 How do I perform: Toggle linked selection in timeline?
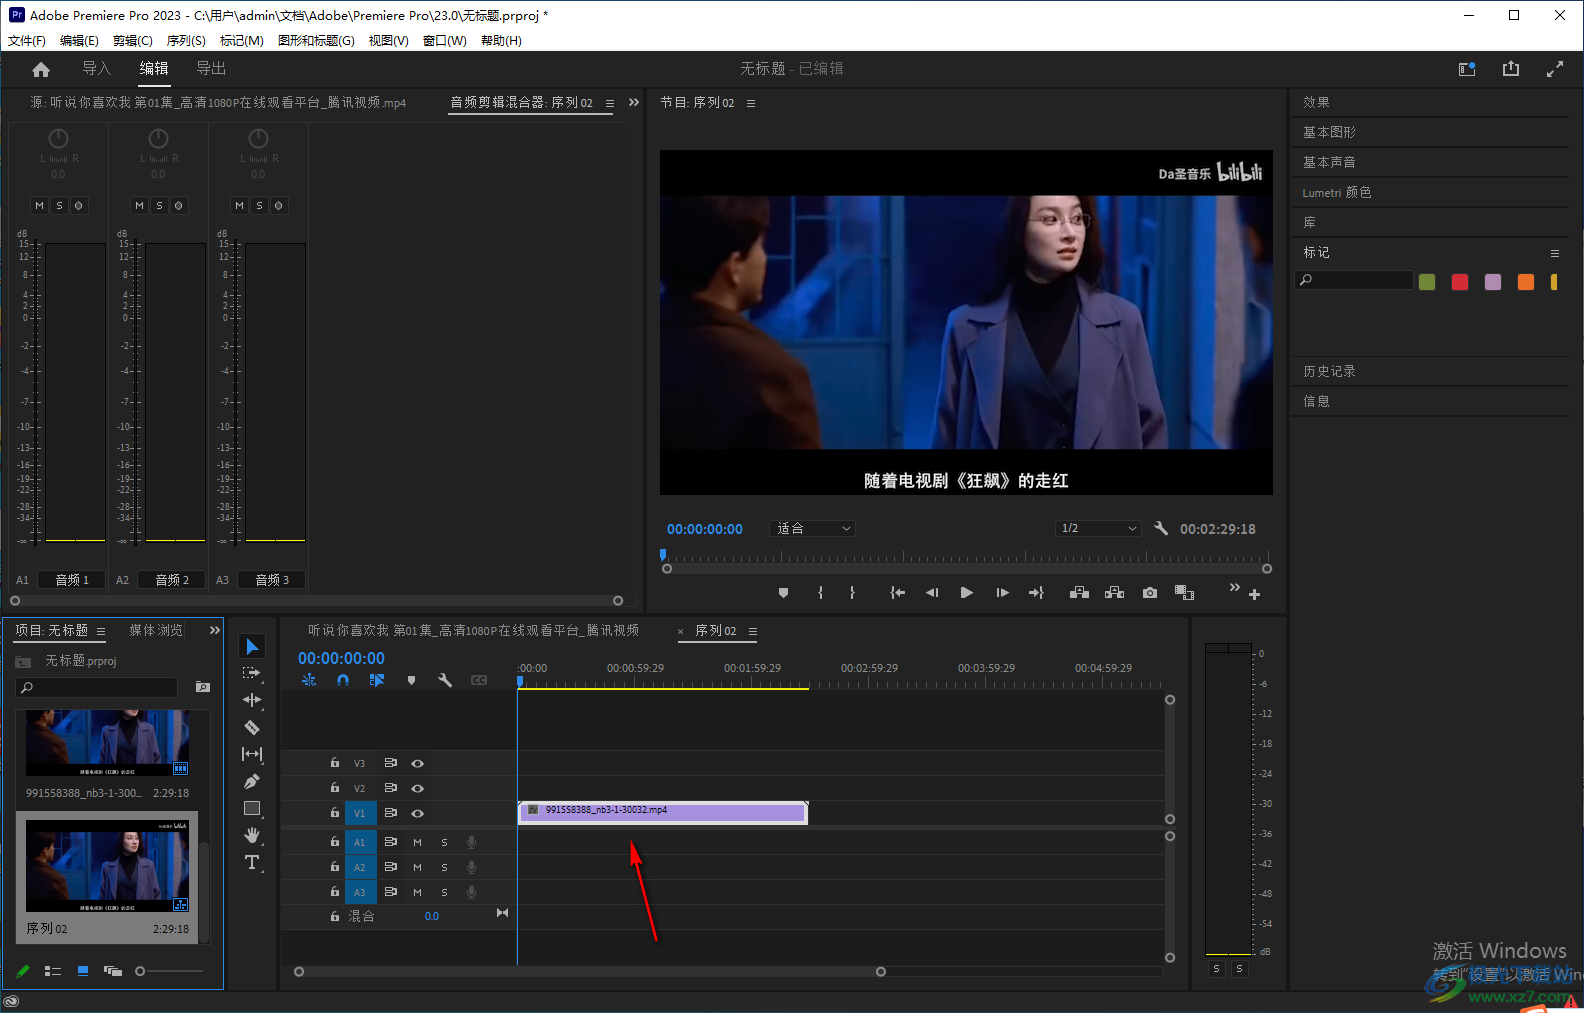(377, 680)
